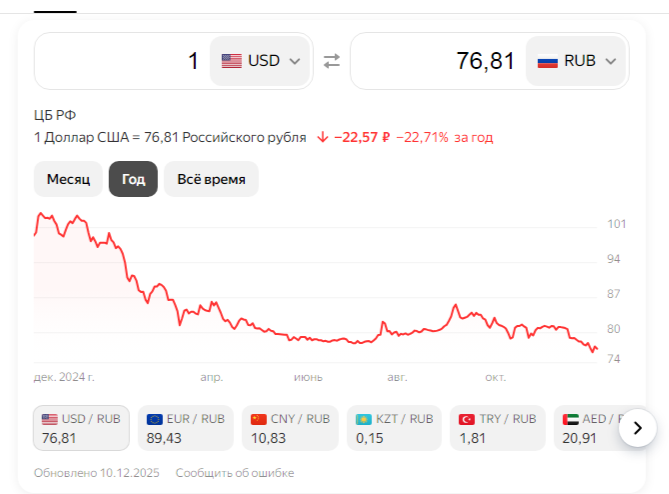Click the chart line peak near дек. 2024
Viewport: 669px width, 494px height.
(x=42, y=214)
